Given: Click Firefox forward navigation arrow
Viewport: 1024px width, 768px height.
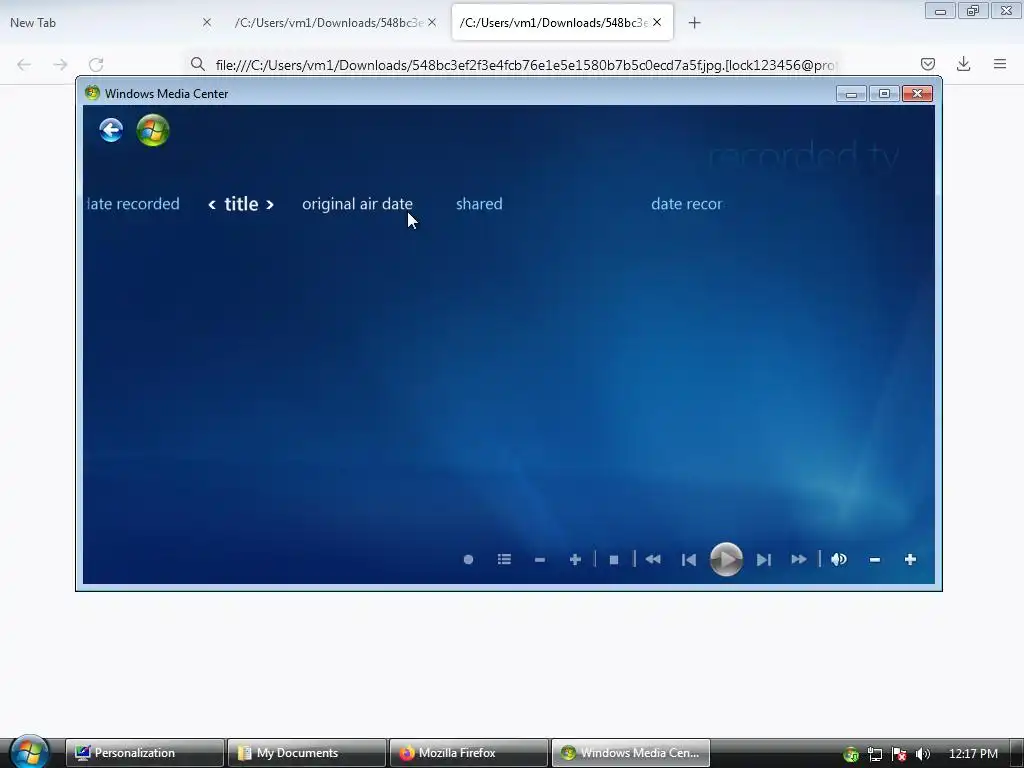Looking at the screenshot, I should pyautogui.click(x=60, y=64).
